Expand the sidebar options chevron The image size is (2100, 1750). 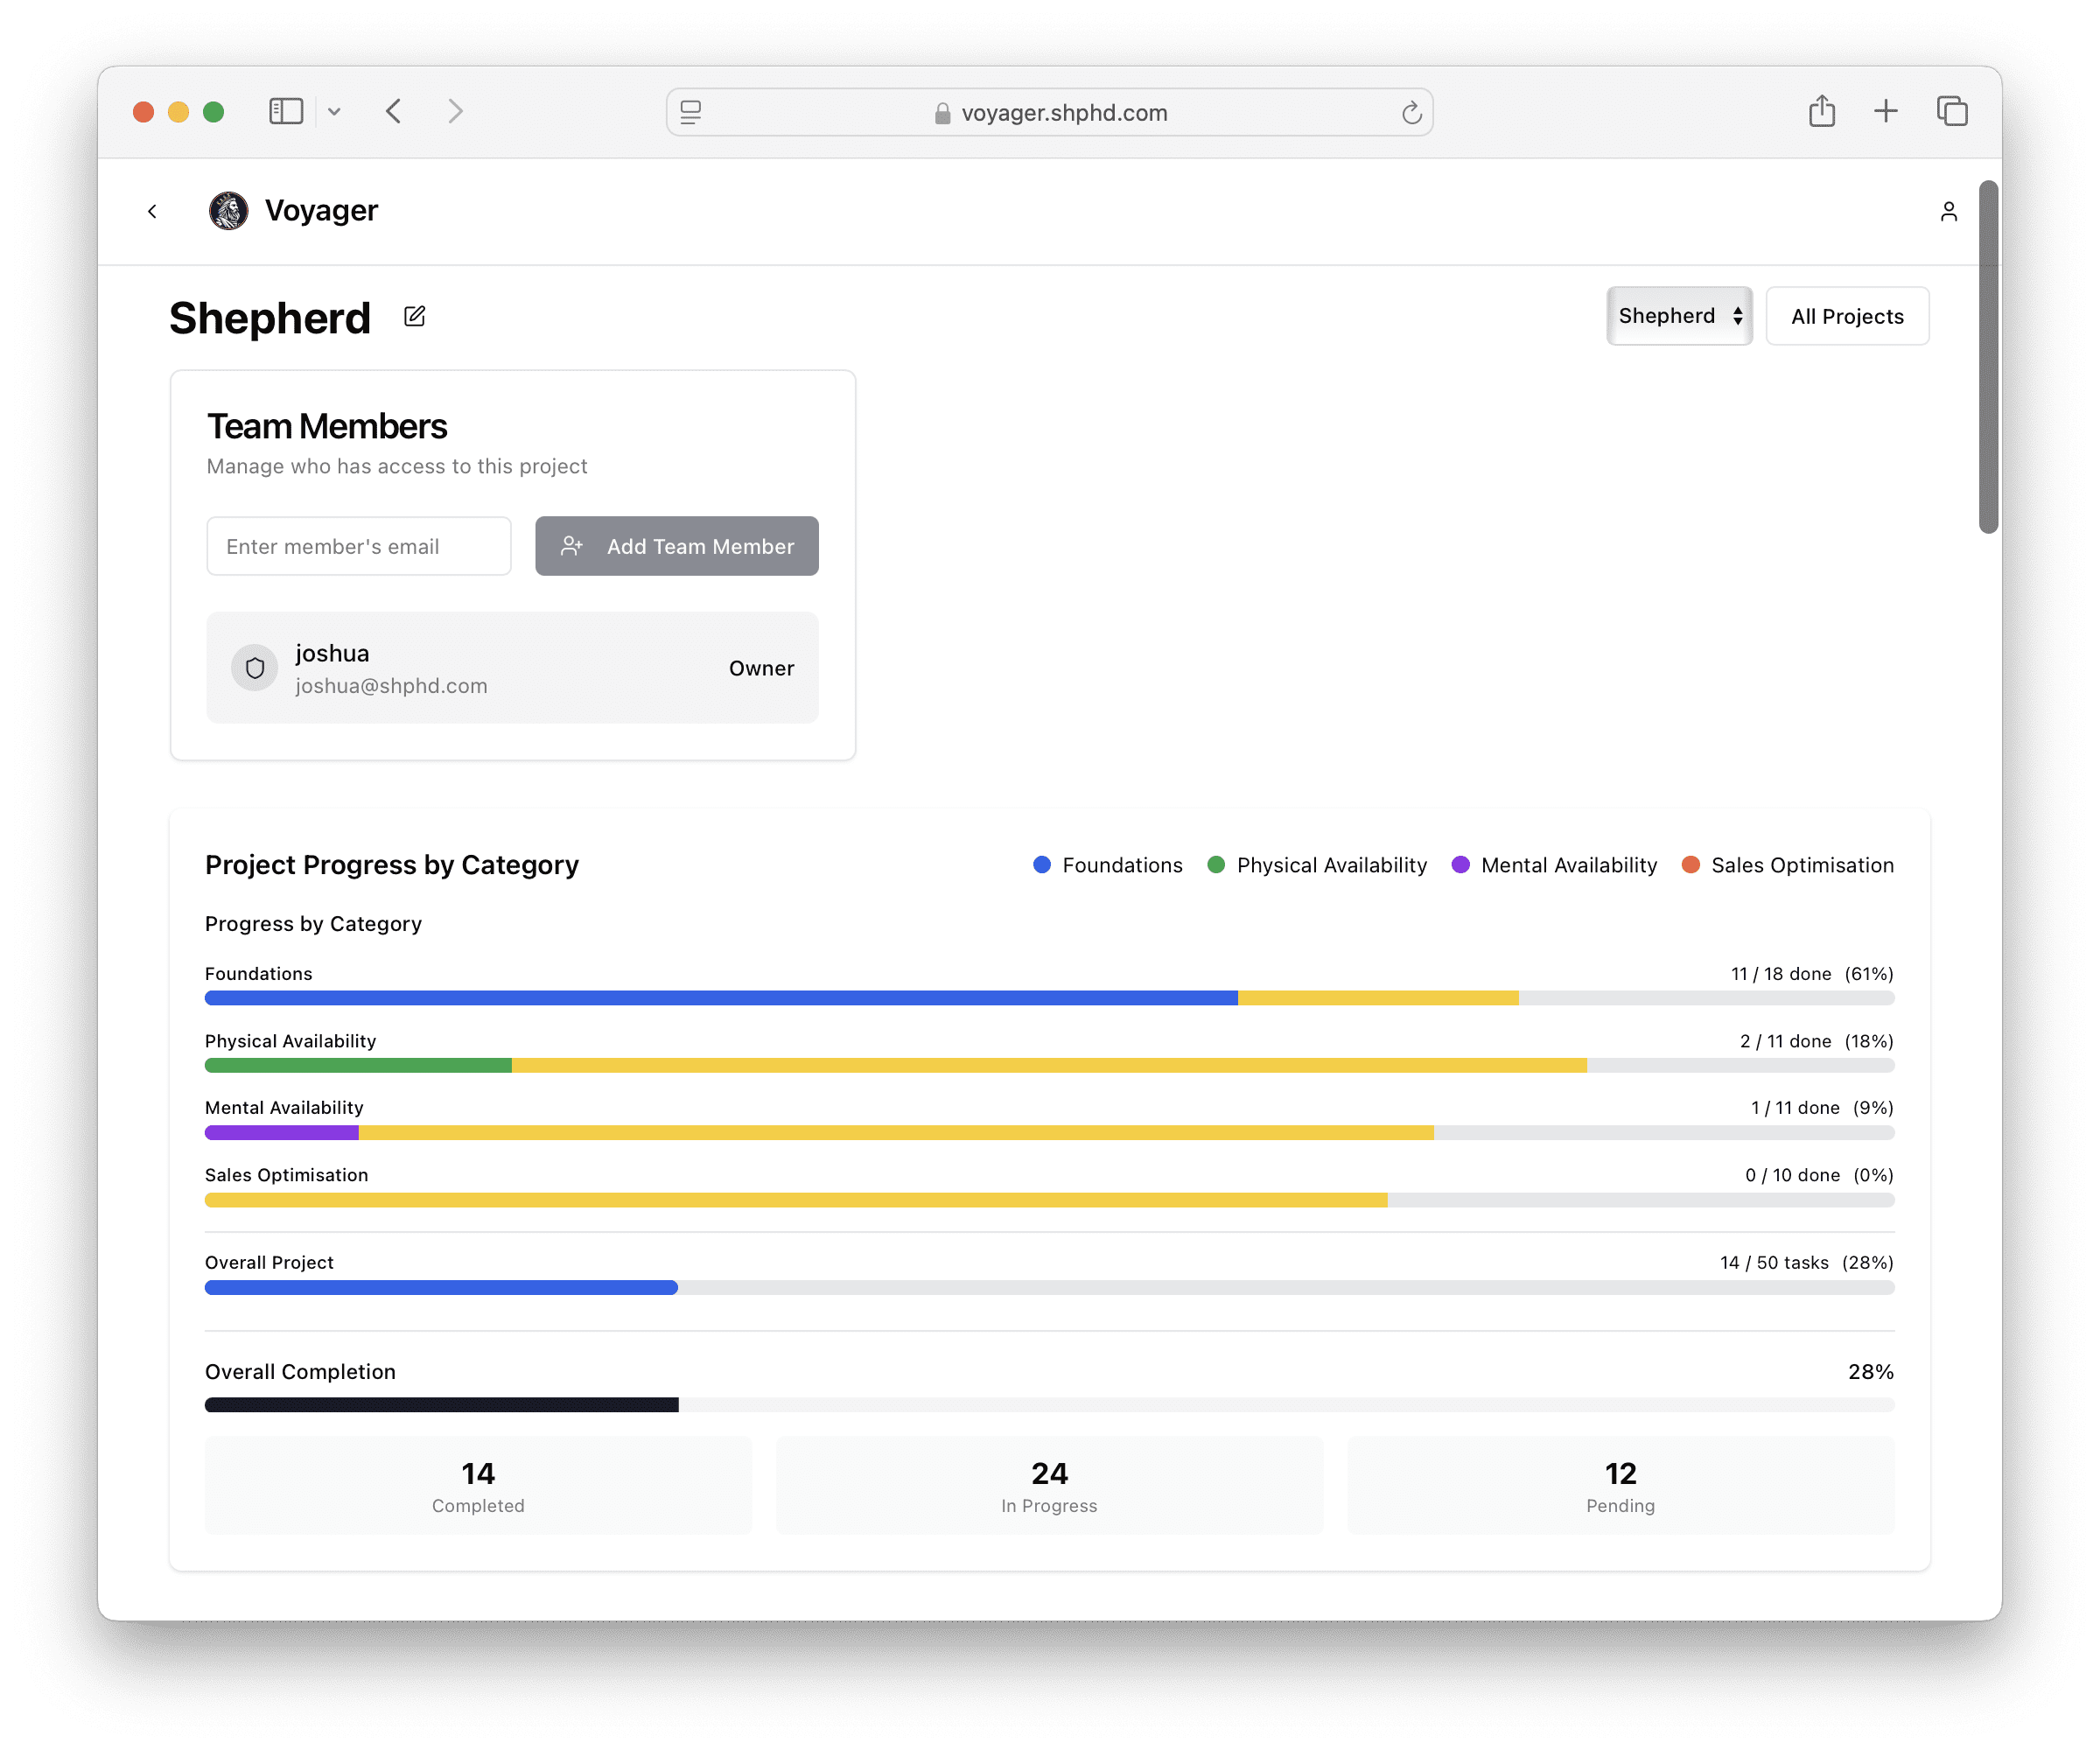(334, 112)
